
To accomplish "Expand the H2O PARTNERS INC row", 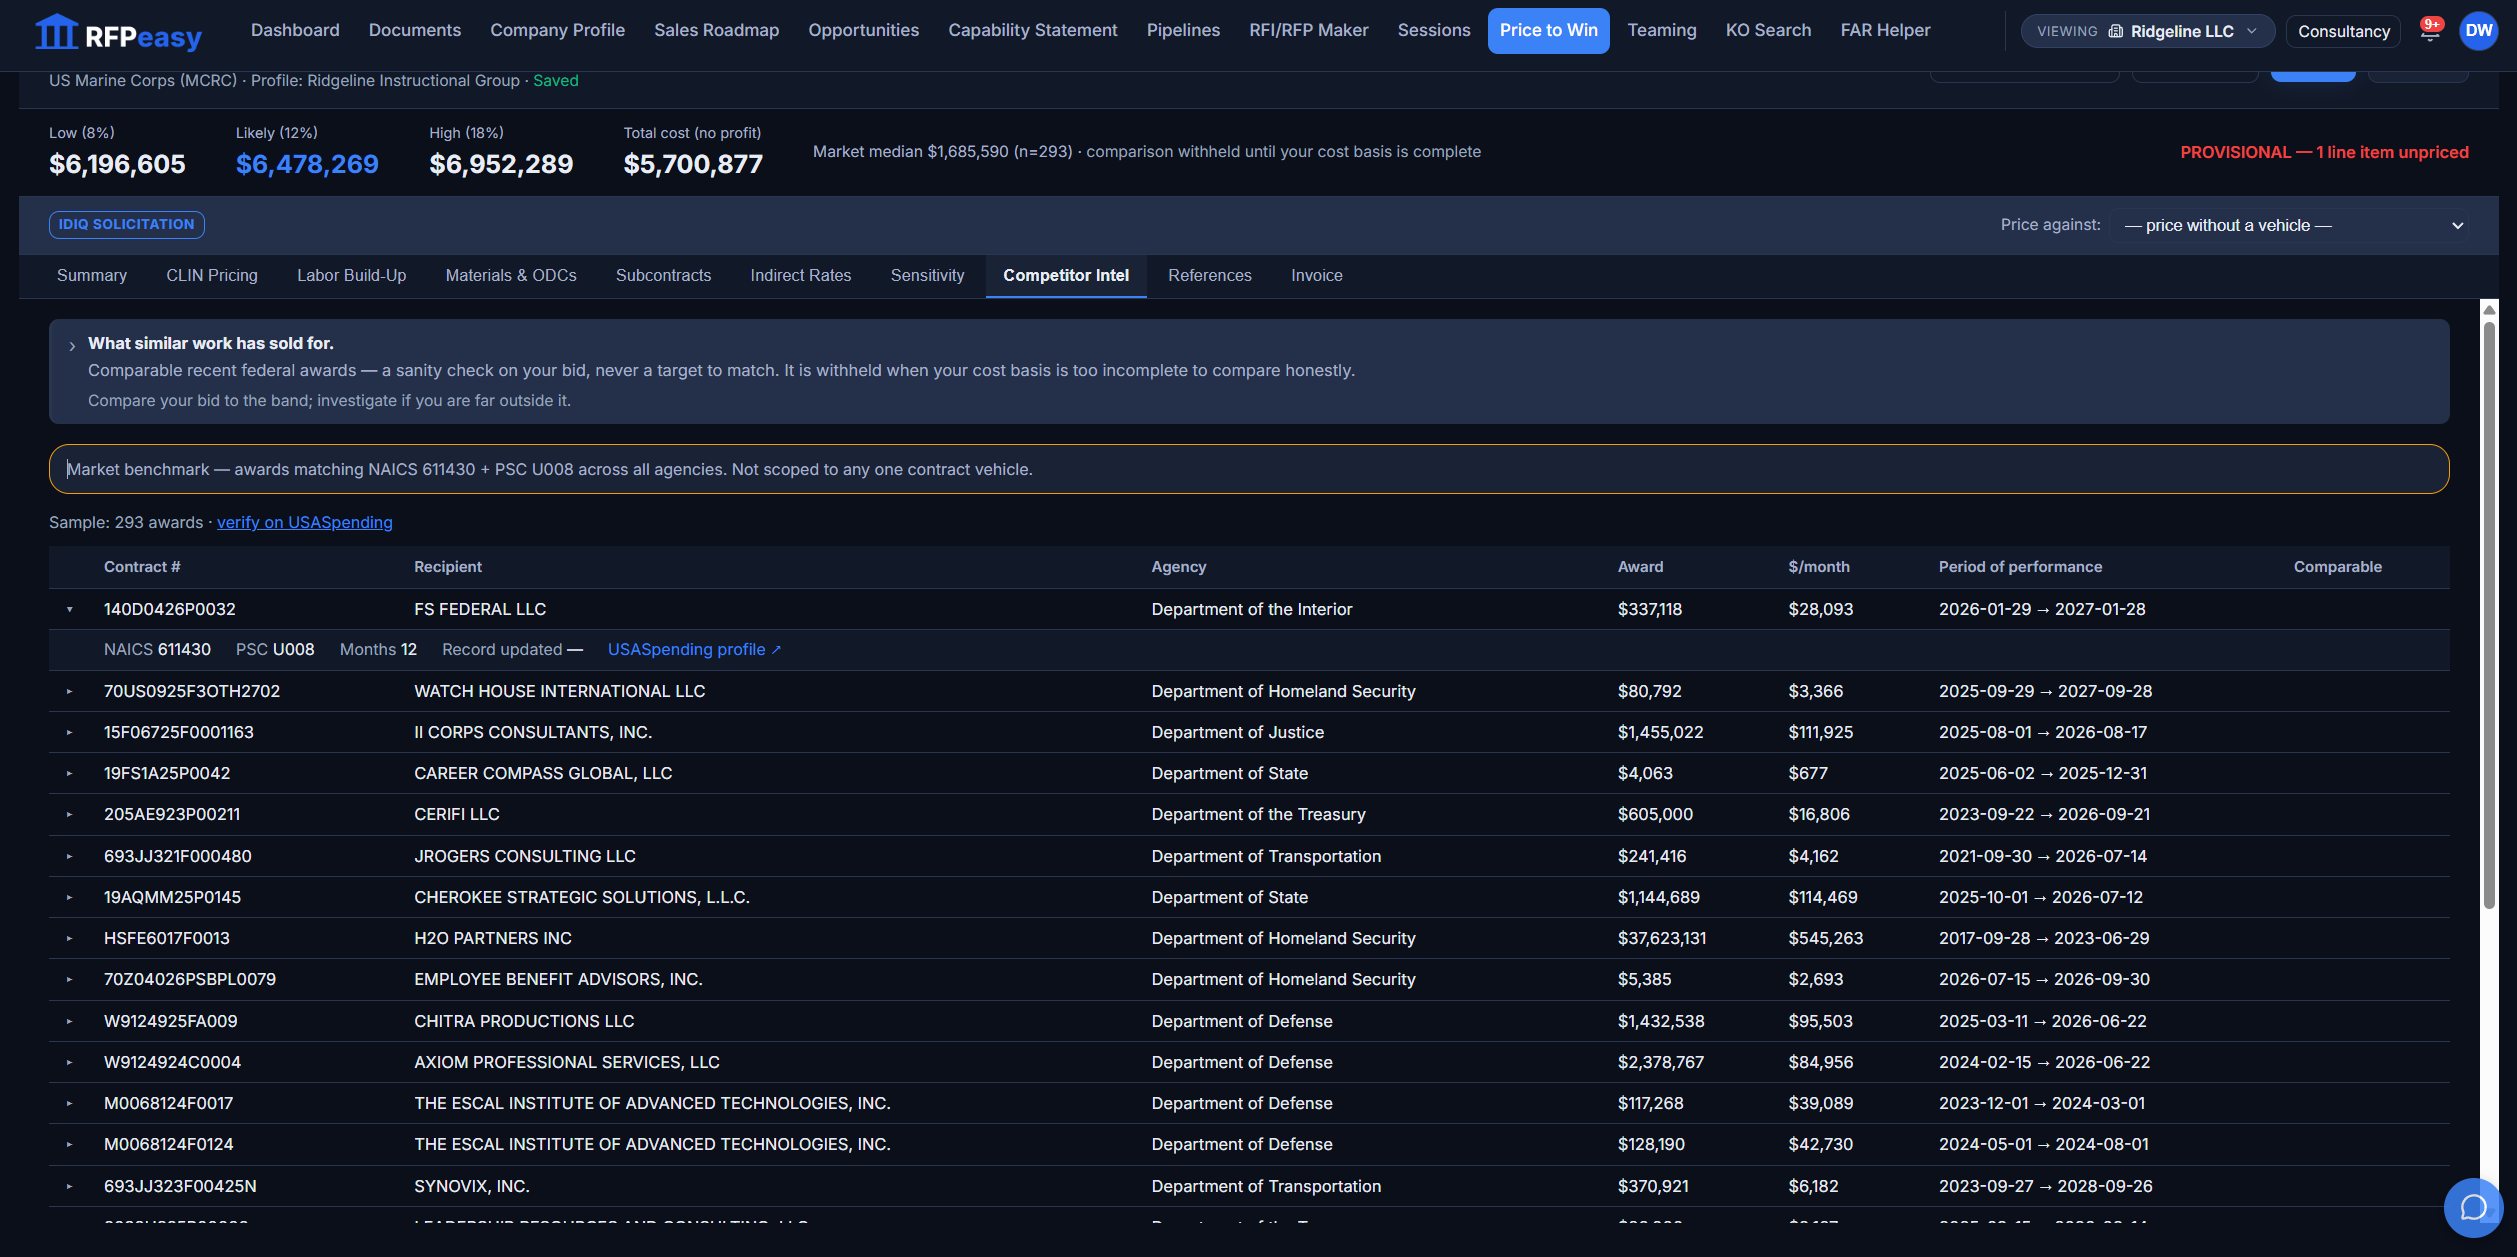I will coord(70,939).
